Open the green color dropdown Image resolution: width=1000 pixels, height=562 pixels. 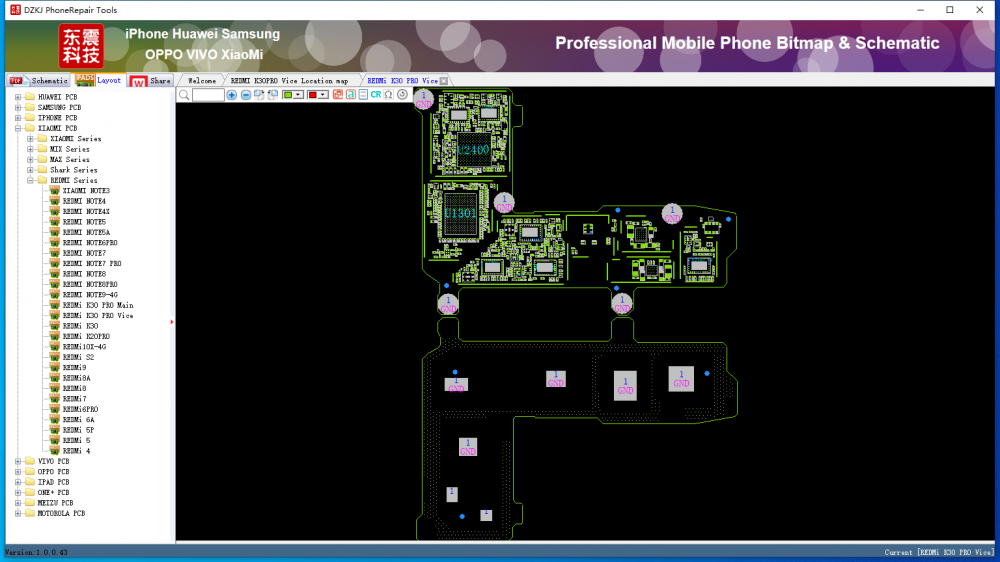click(x=299, y=95)
